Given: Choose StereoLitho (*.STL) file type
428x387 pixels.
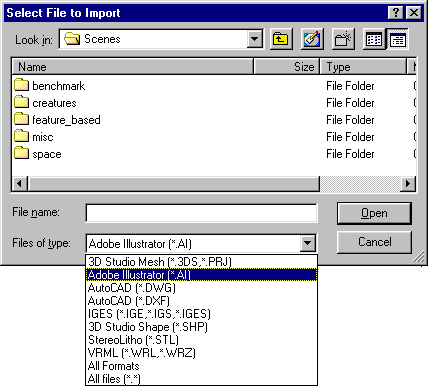Looking at the screenshot, I should (x=201, y=340).
